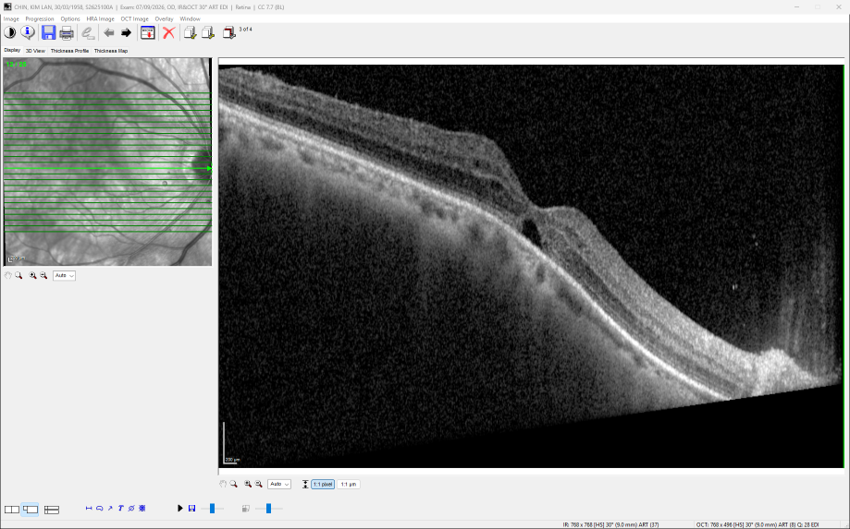
Task: Click the fundus infrared image
Action: tap(107, 162)
